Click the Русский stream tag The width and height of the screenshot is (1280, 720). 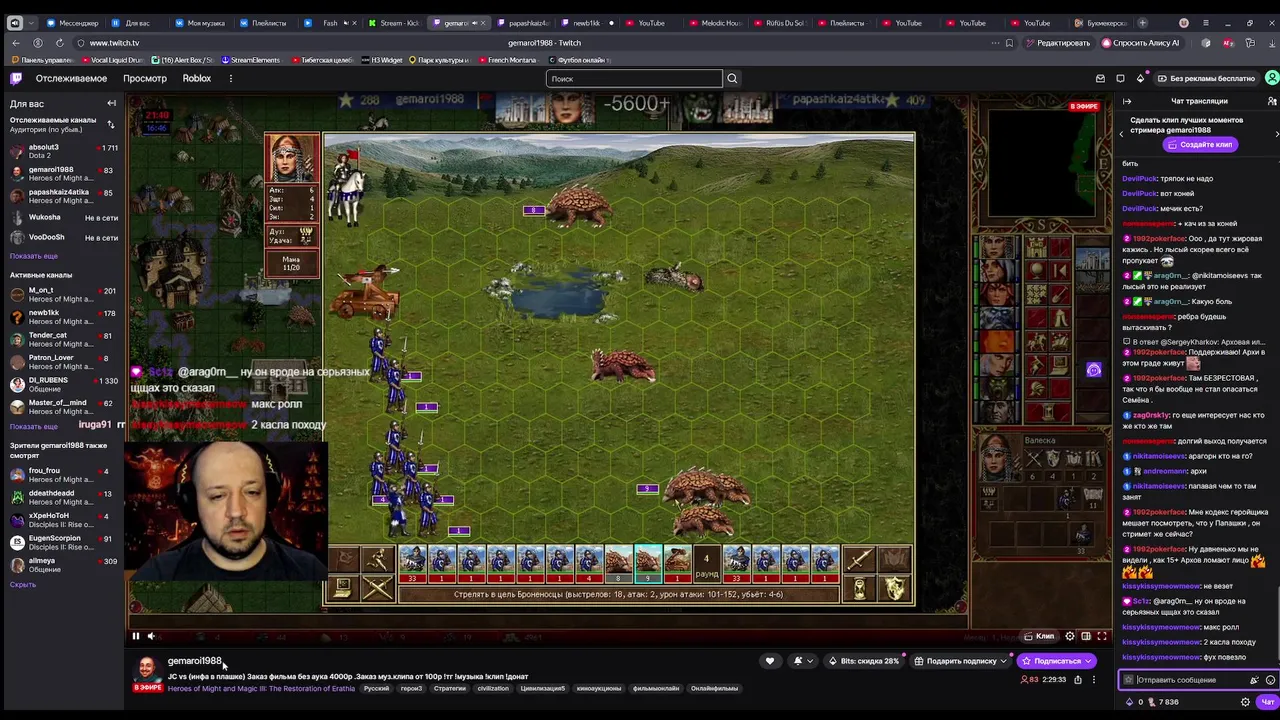[x=377, y=688]
